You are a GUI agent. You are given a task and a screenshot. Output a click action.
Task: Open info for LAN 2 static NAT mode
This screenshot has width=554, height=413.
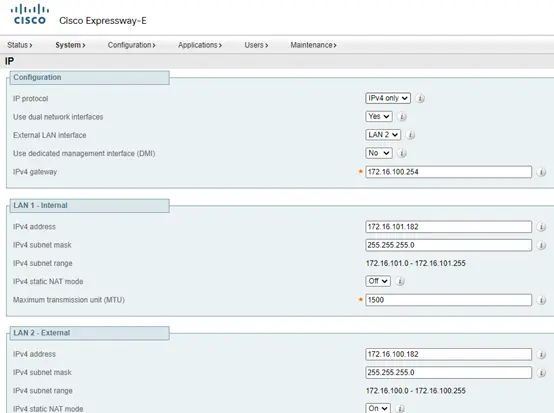click(400, 409)
